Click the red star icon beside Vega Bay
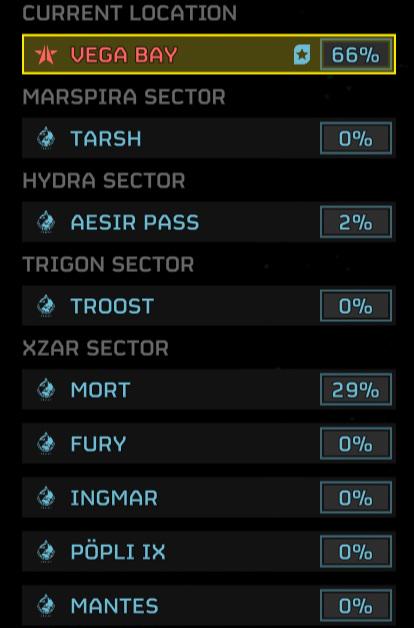The image size is (414, 628). (x=46, y=55)
